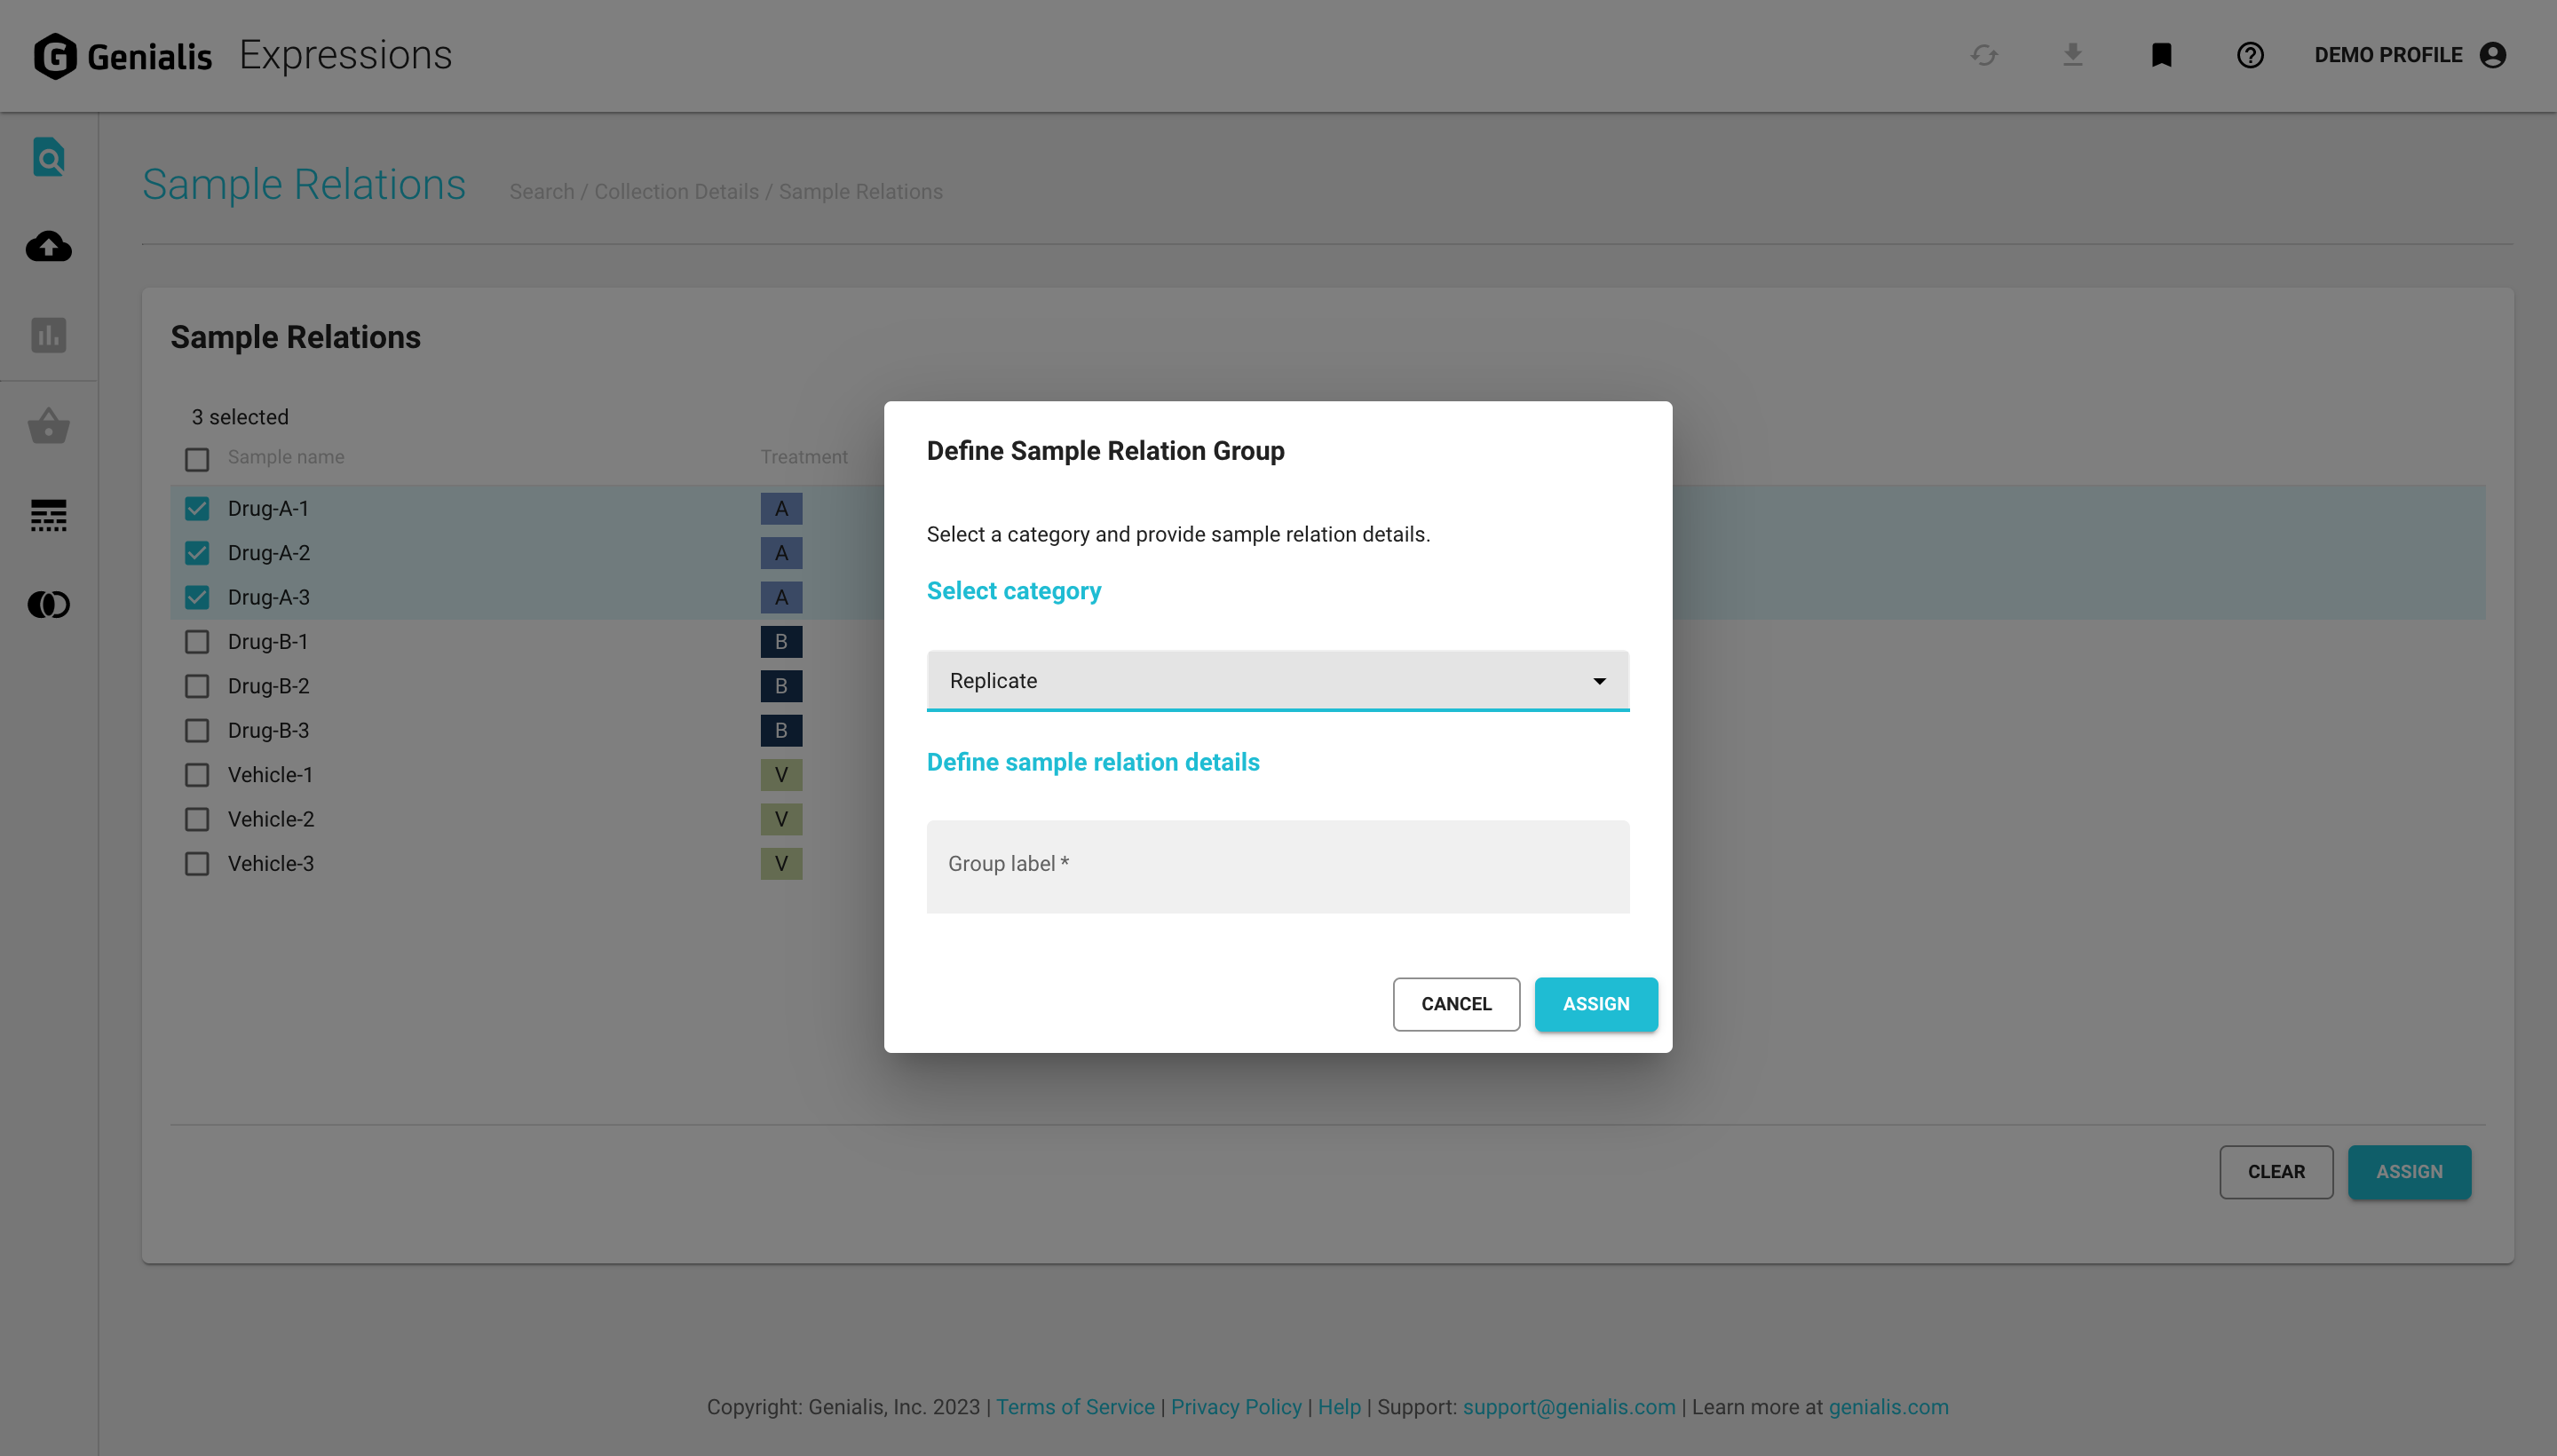The width and height of the screenshot is (2557, 1456).
Task: Open the table rows sidebar icon
Action: point(48,515)
